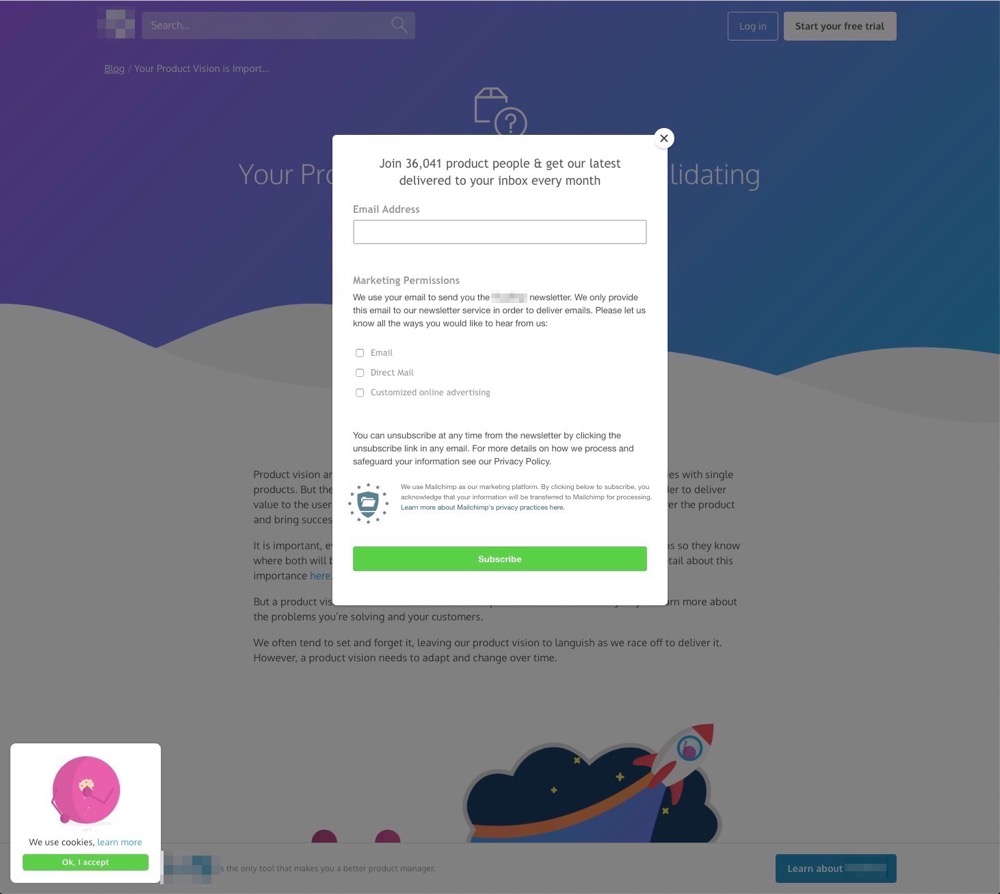Click the pink cookie illustration
The width and height of the screenshot is (1000, 894).
coord(85,790)
